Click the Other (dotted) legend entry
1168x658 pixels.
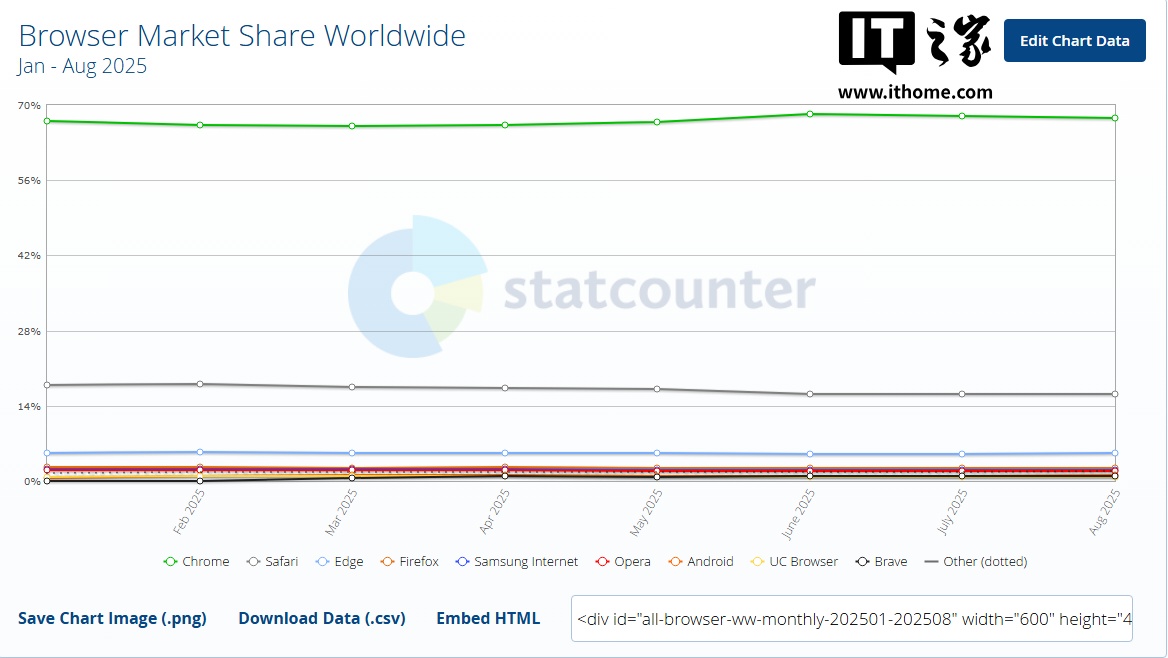[x=975, y=562]
